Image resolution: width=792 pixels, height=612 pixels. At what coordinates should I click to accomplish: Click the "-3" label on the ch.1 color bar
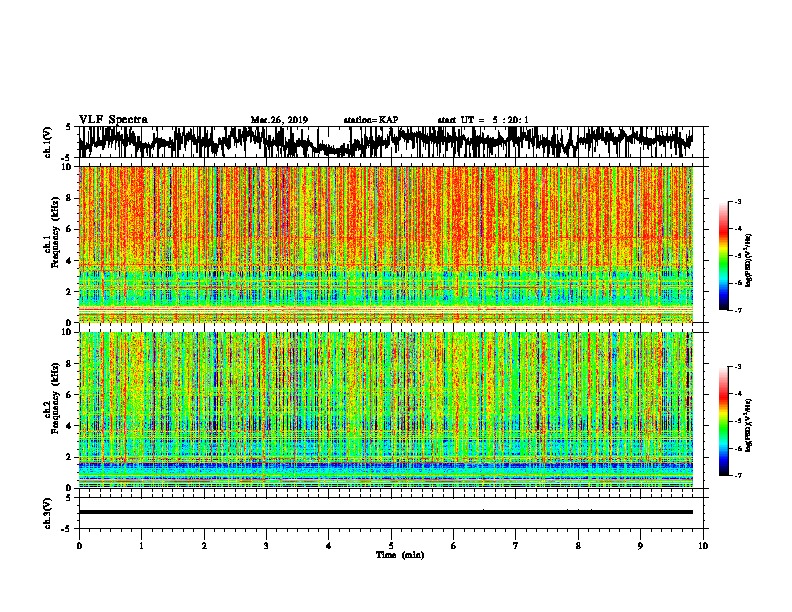pyautogui.click(x=737, y=201)
